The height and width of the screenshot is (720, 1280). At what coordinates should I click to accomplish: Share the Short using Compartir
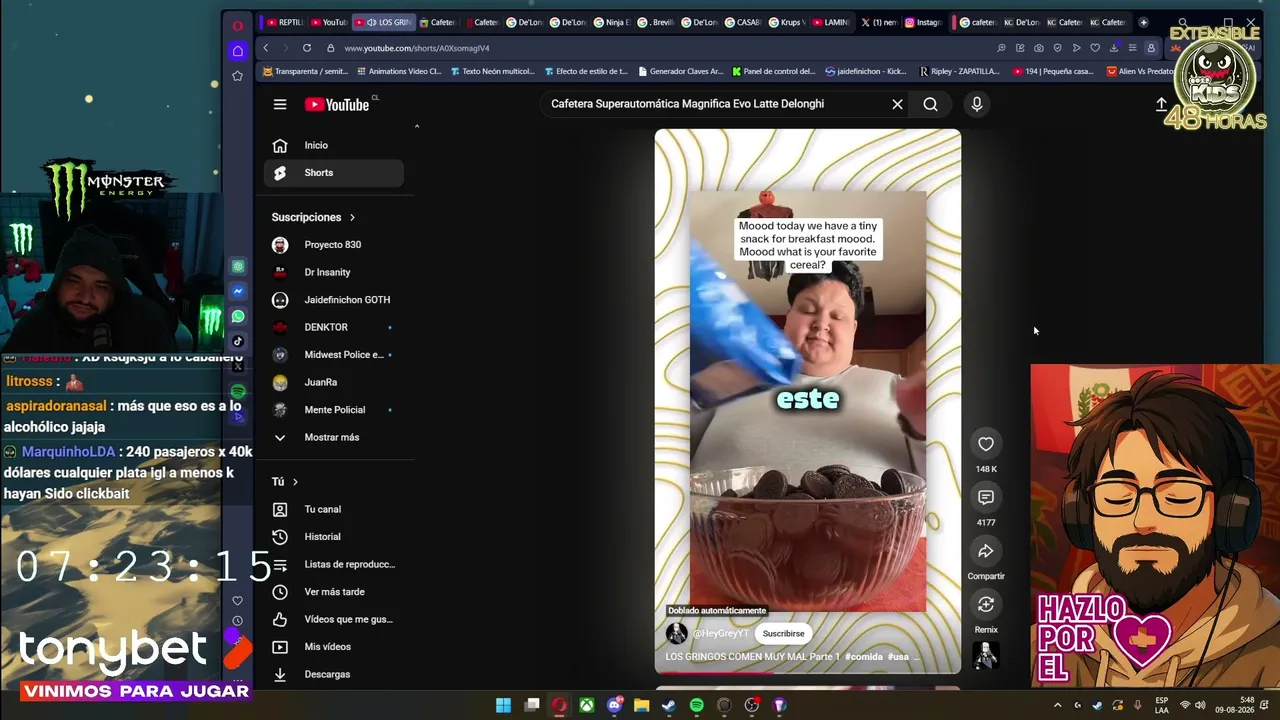986,551
